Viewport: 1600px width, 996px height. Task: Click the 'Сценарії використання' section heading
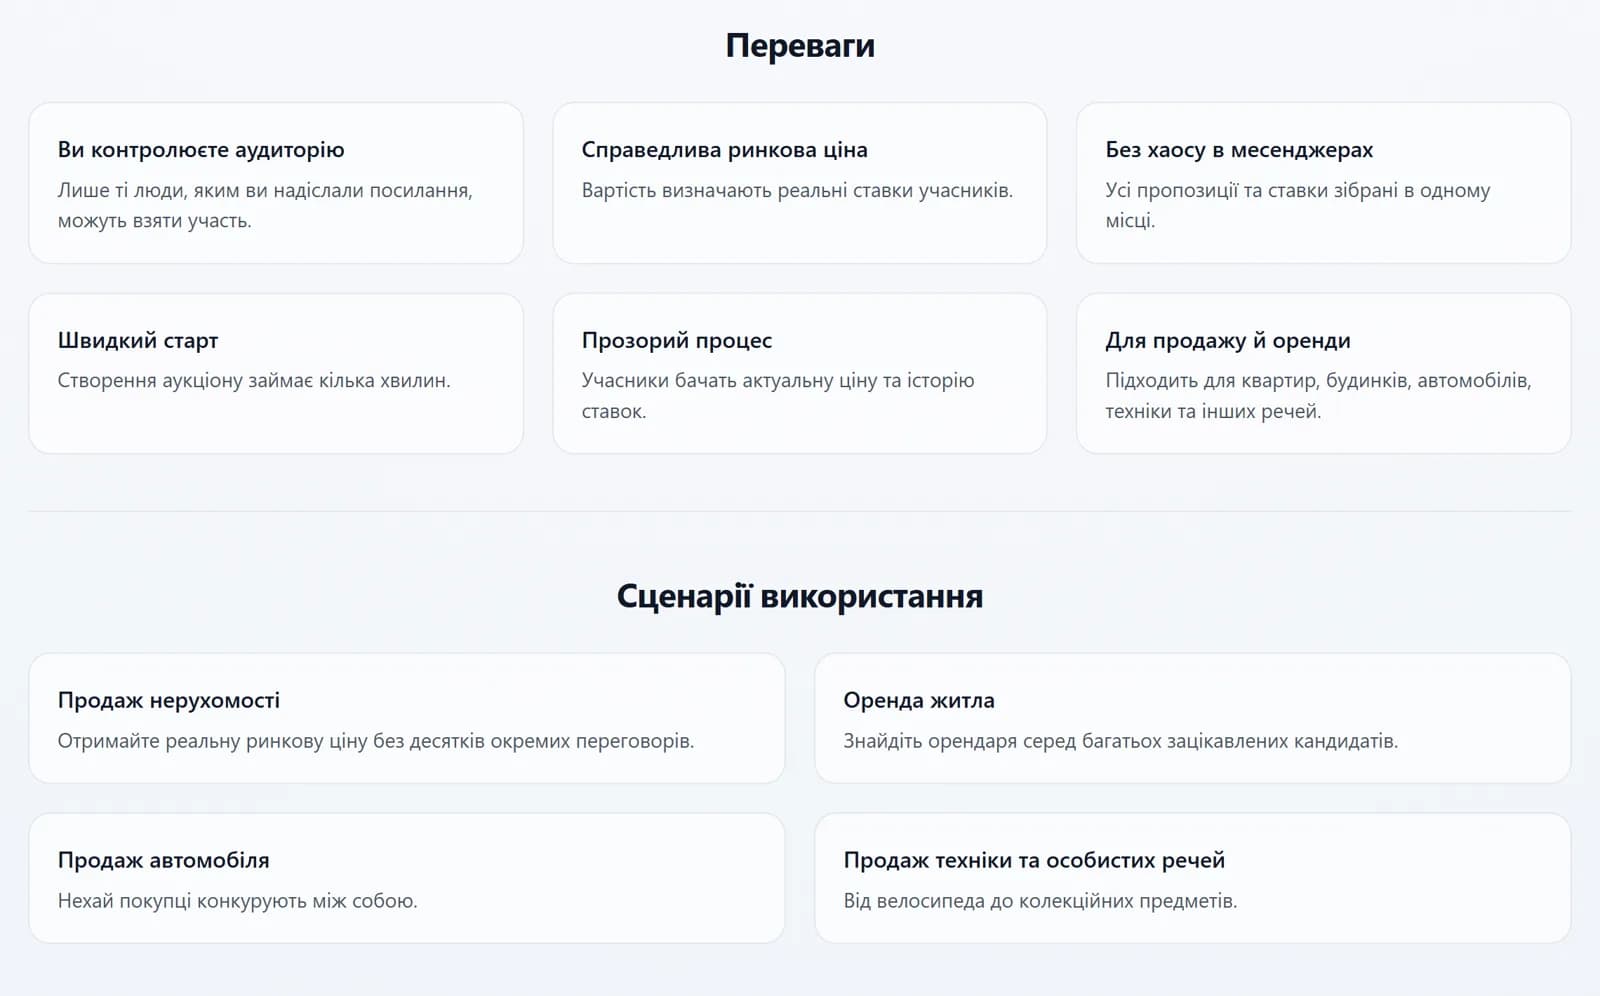click(x=800, y=596)
